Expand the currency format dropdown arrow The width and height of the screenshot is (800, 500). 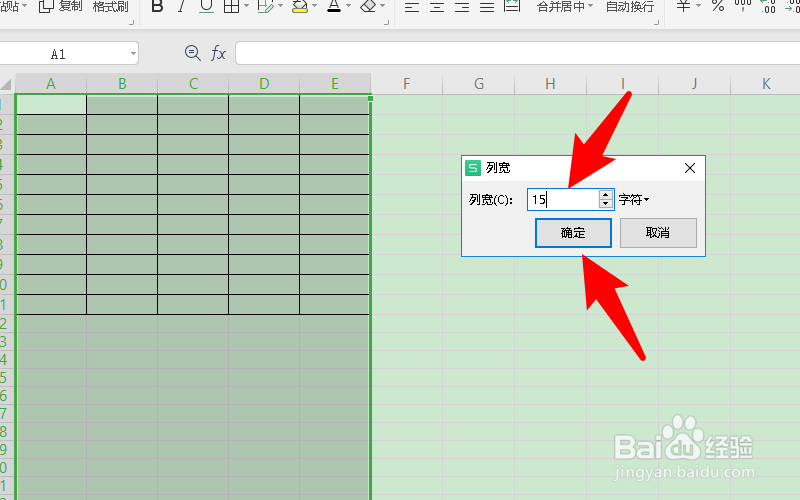698,6
